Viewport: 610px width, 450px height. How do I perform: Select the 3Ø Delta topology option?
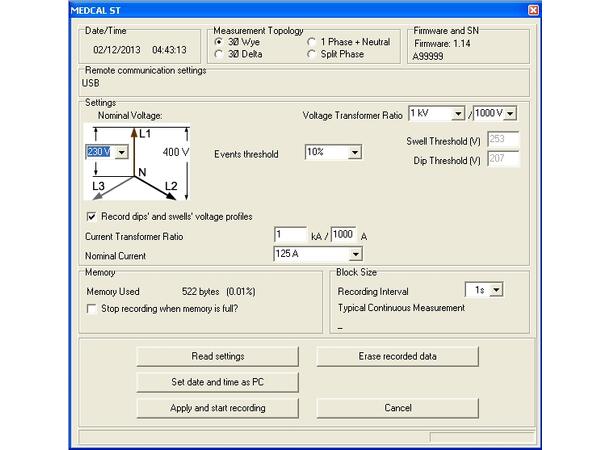point(219,54)
